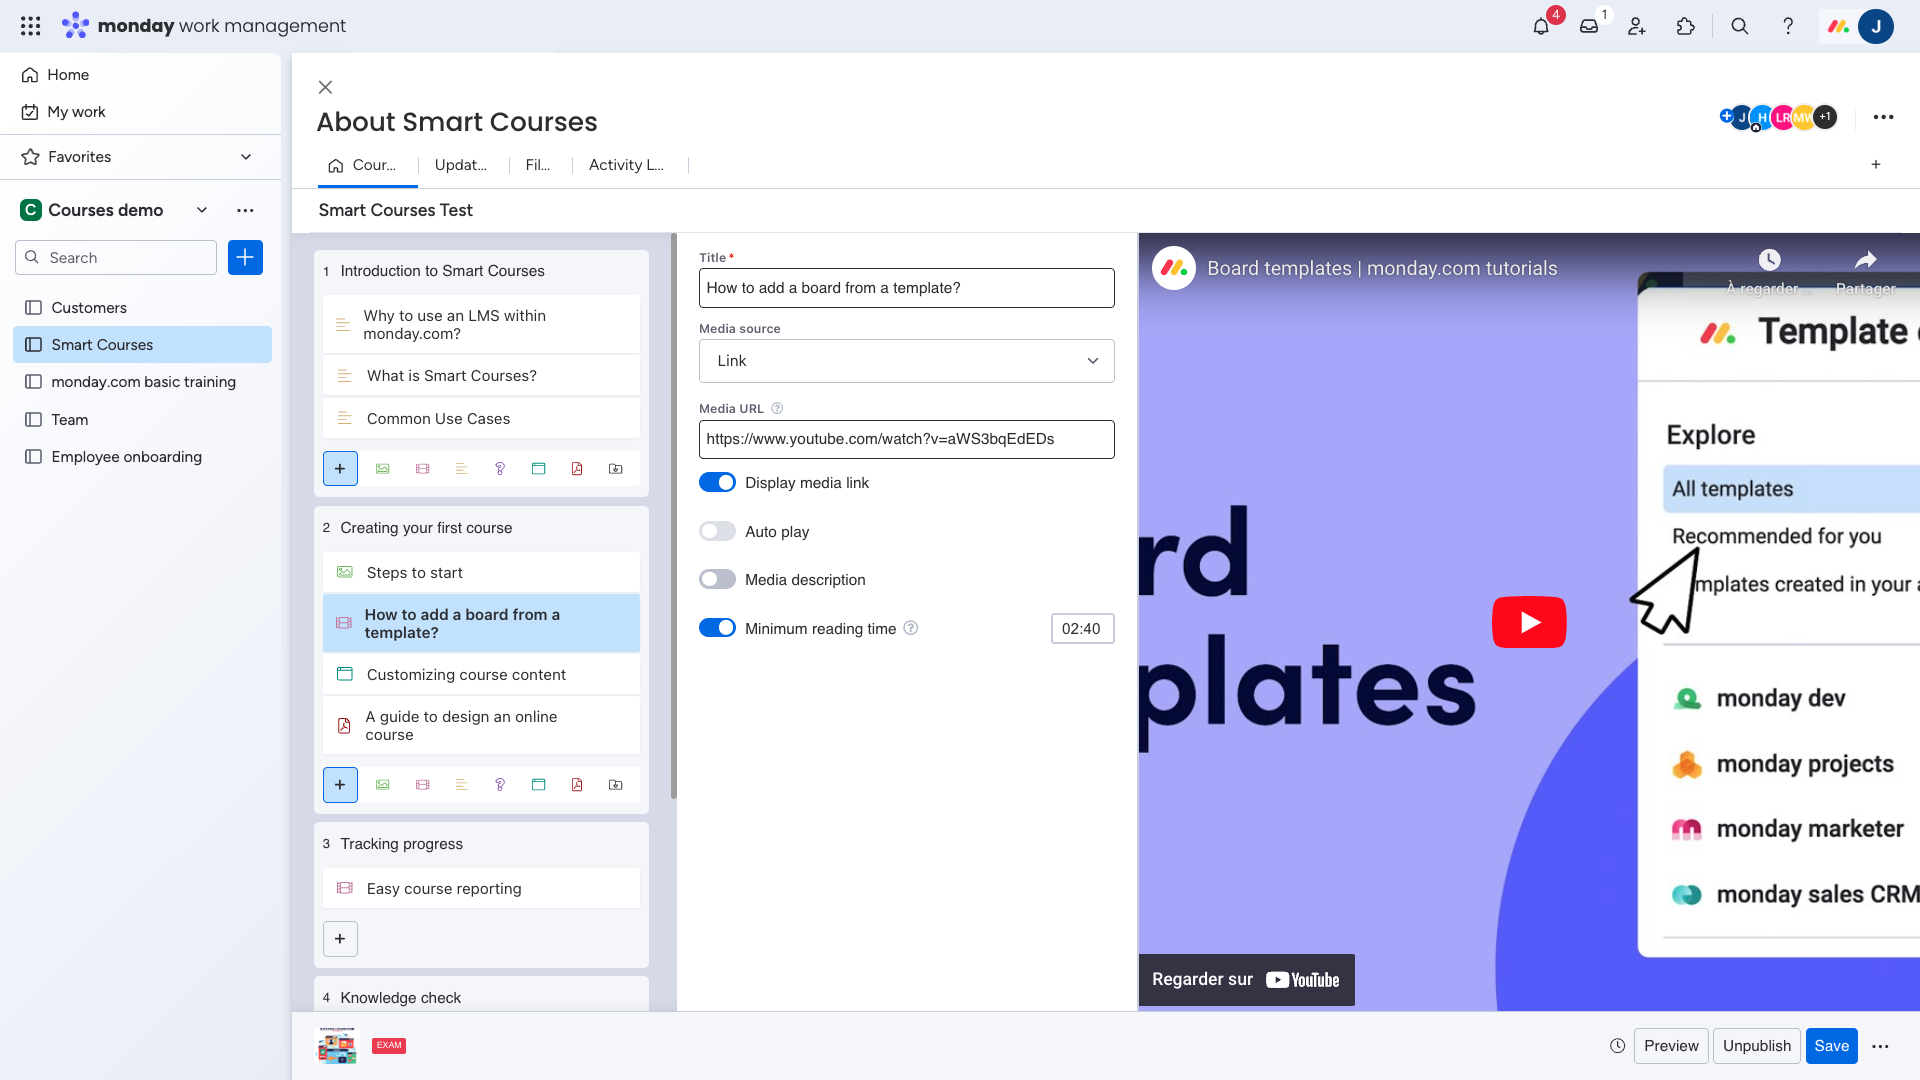Click plus button under Tracking progress
The image size is (1920, 1080).
340,939
